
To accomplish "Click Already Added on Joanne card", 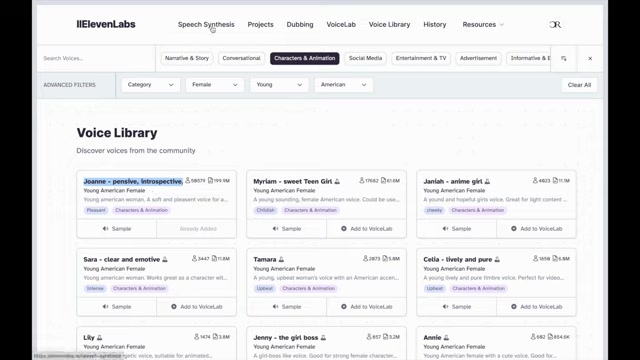I will click(x=197, y=229).
